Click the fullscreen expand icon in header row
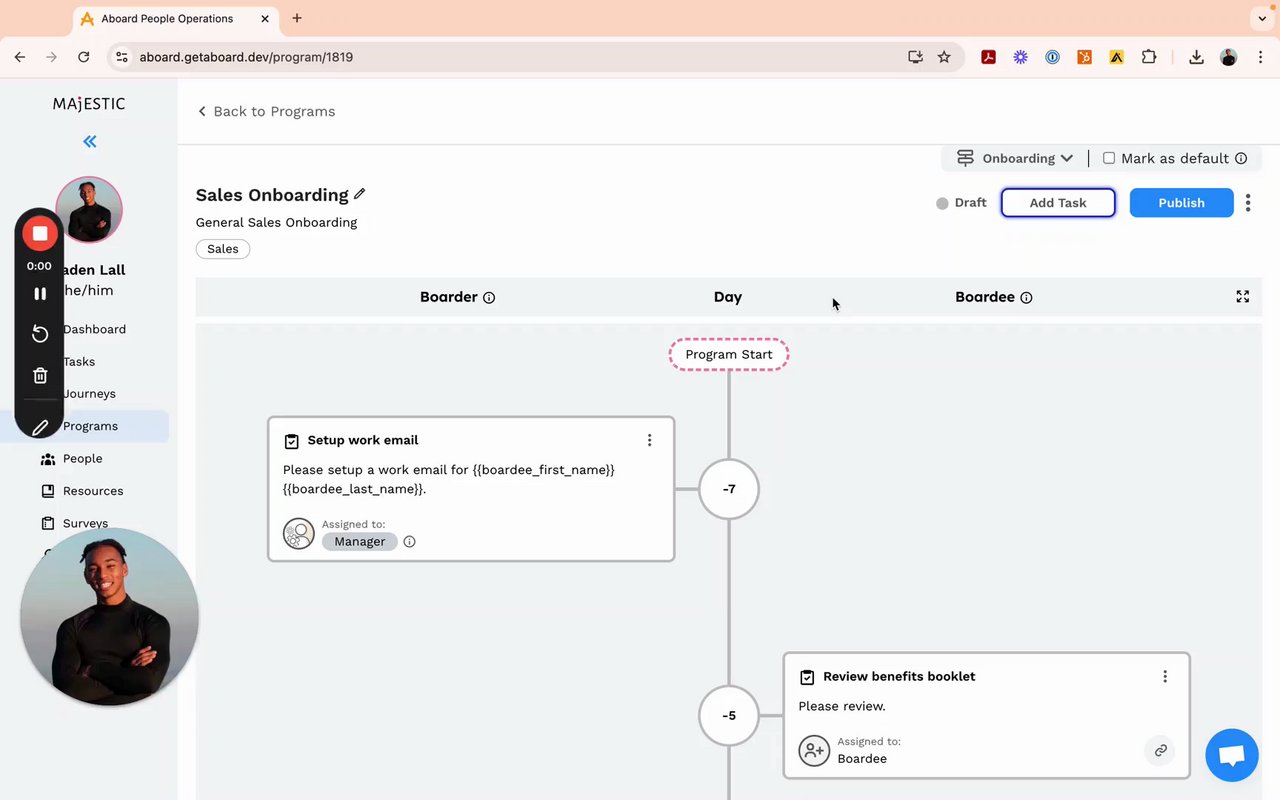The image size is (1280, 800). (1242, 297)
